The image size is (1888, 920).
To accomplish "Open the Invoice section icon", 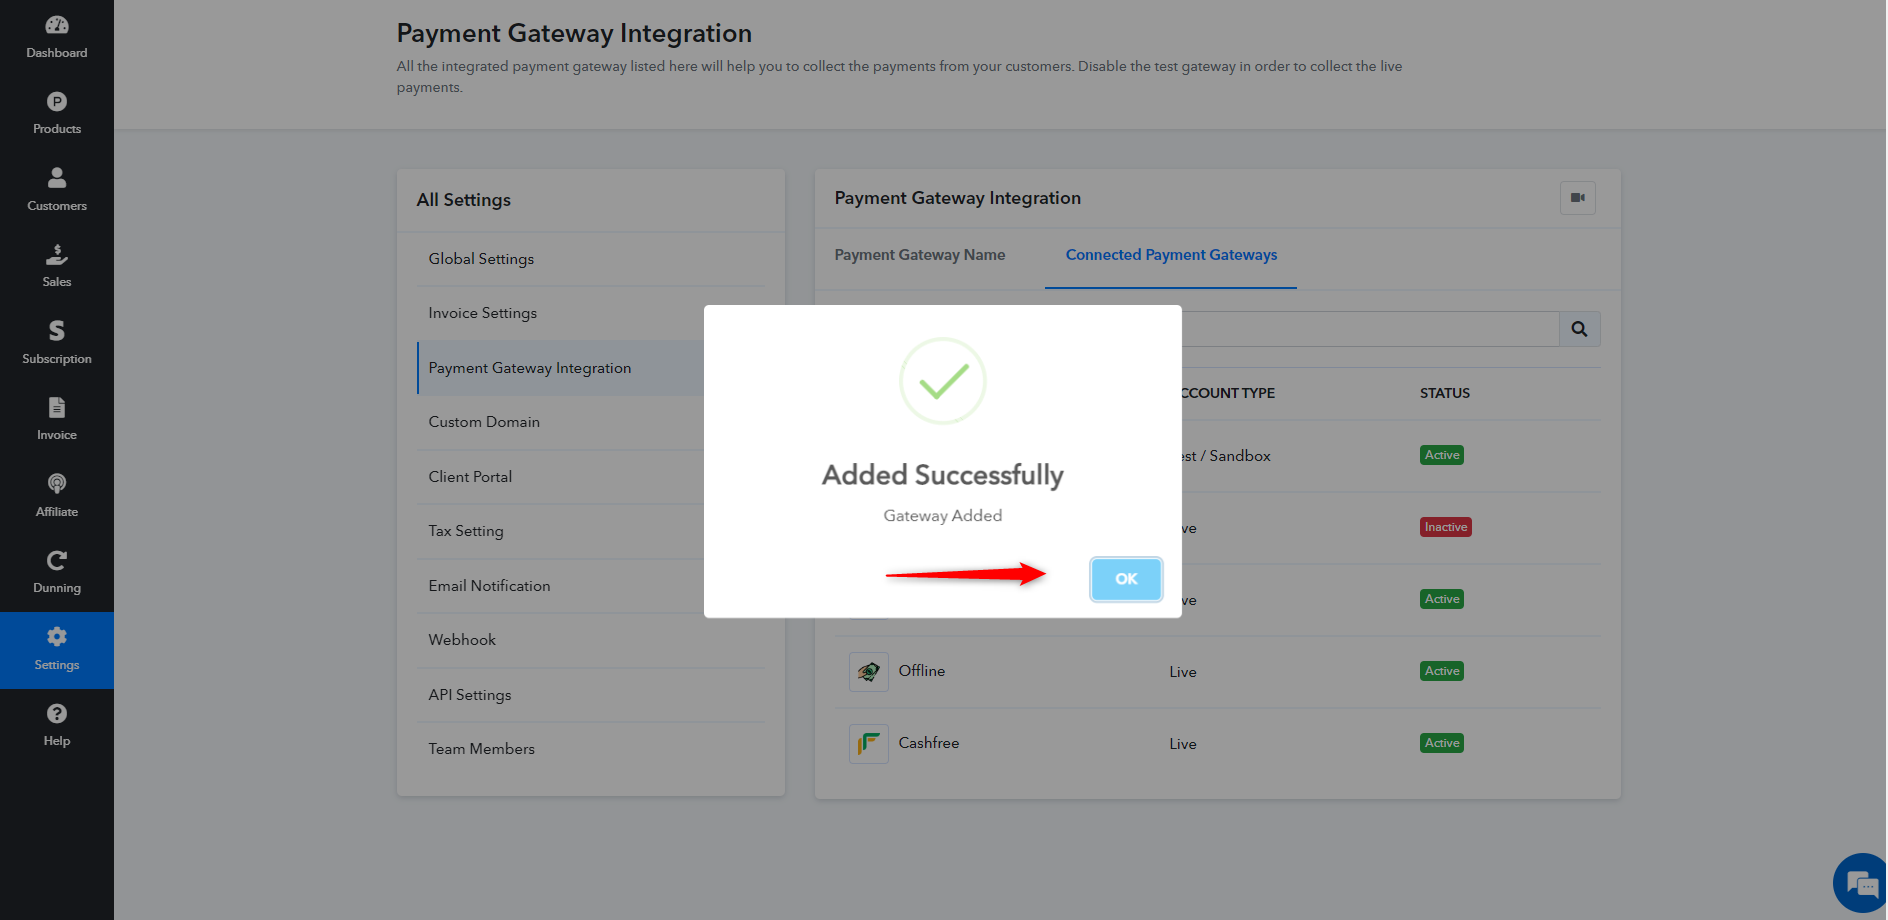I will (x=57, y=407).
